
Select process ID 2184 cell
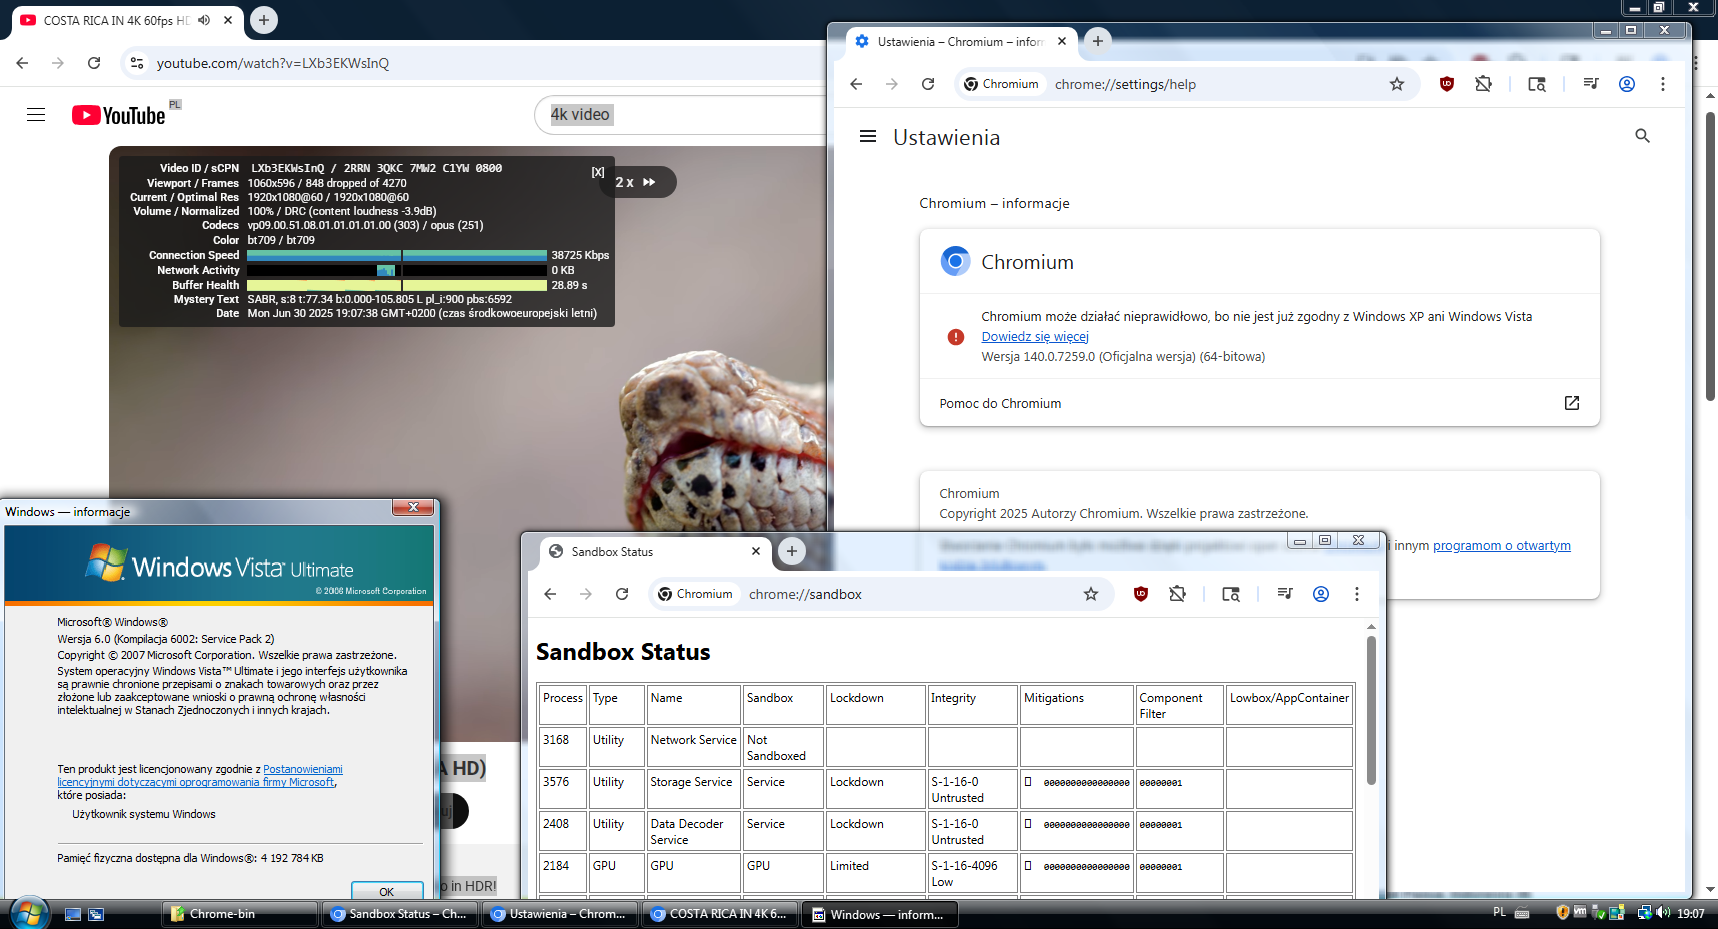click(563, 873)
